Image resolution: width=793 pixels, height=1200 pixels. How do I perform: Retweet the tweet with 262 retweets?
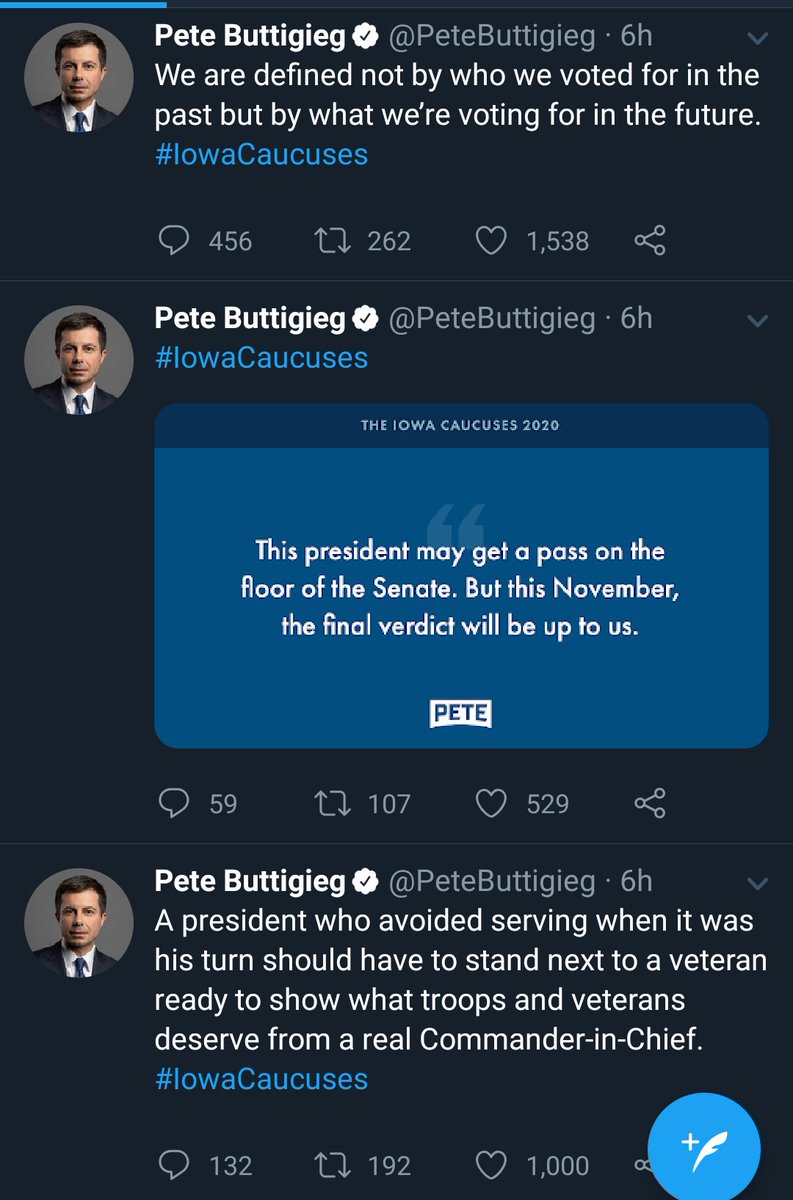(x=333, y=241)
